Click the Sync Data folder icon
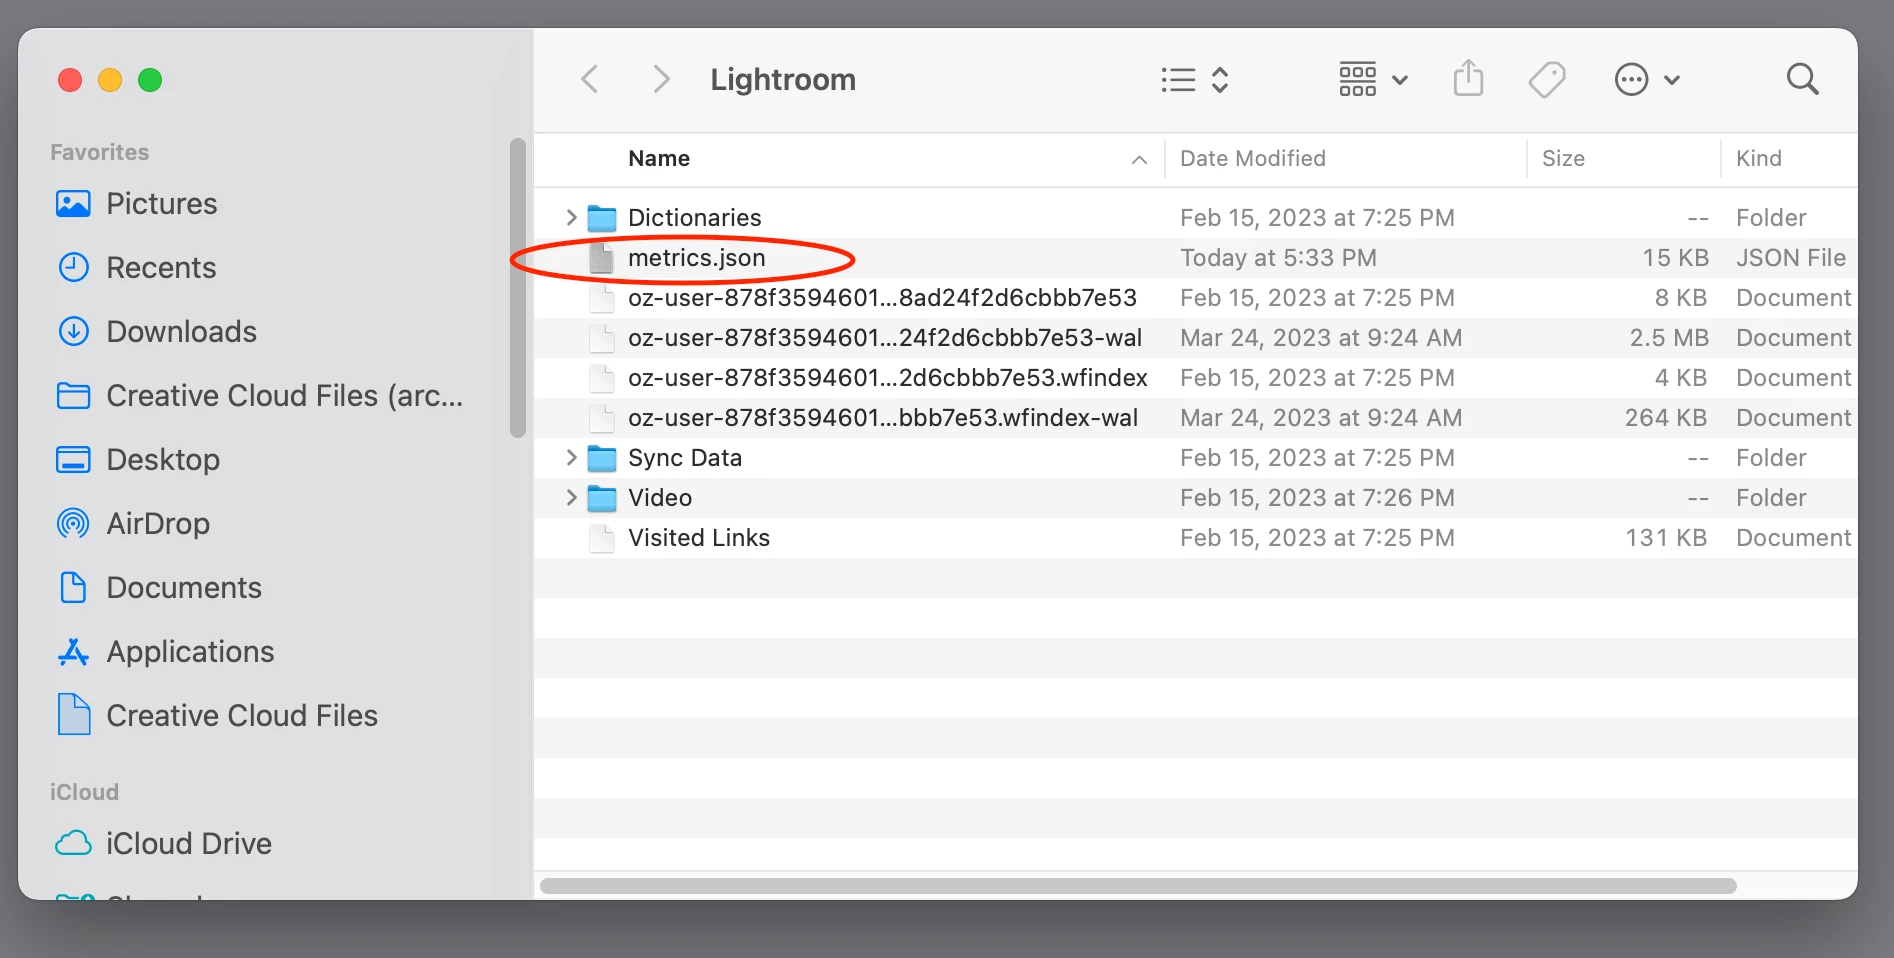The image size is (1894, 958). pos(602,458)
